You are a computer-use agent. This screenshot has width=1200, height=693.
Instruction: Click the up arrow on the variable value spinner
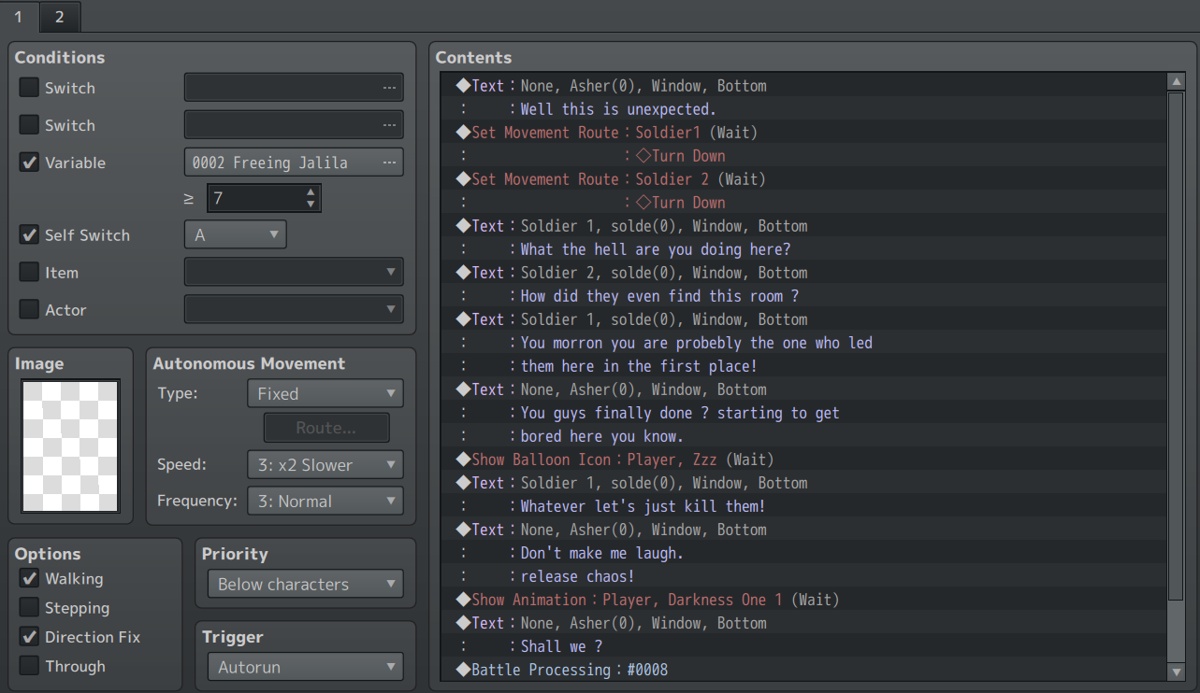(312, 191)
